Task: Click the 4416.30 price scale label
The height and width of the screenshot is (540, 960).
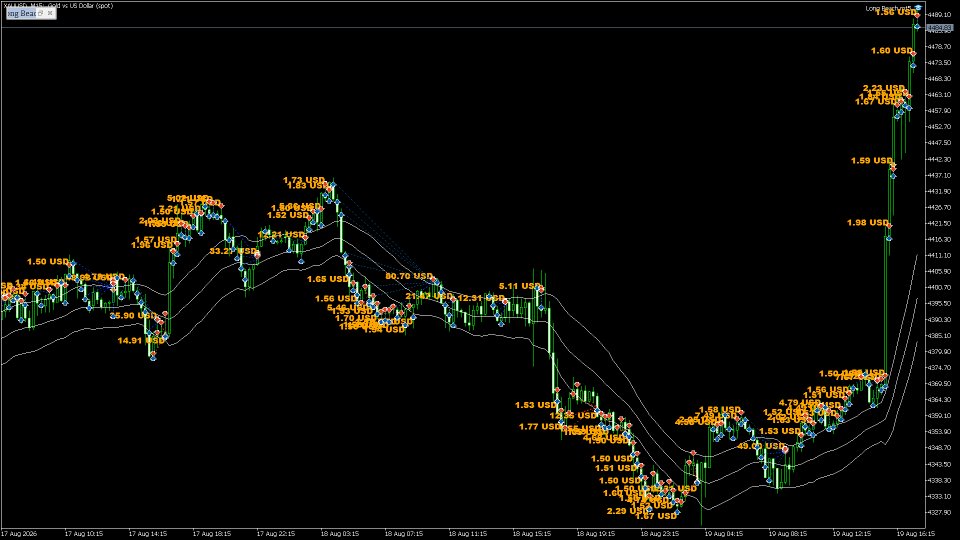Action: click(940, 239)
